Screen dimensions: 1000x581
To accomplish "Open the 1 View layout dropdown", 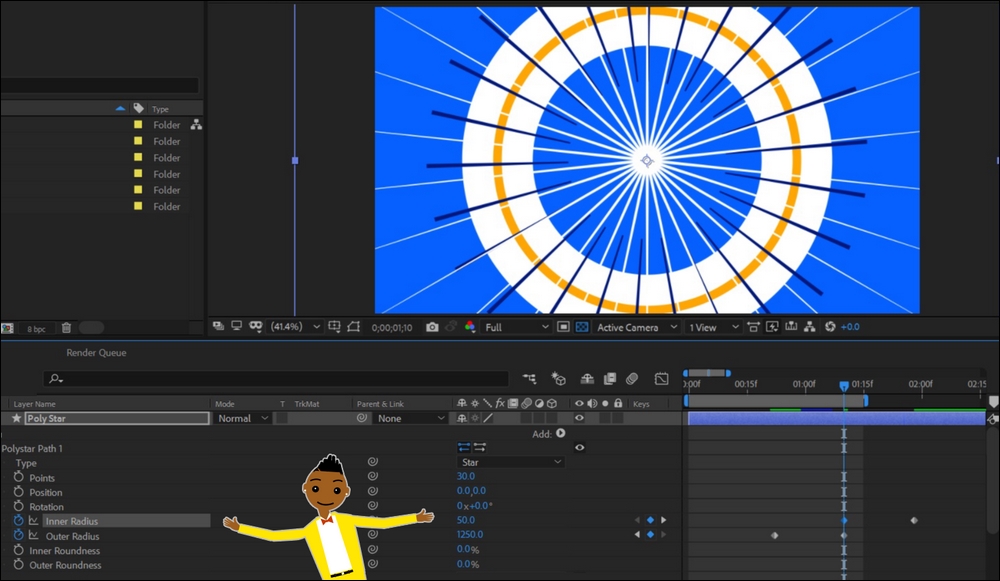I will pyautogui.click(x=714, y=327).
